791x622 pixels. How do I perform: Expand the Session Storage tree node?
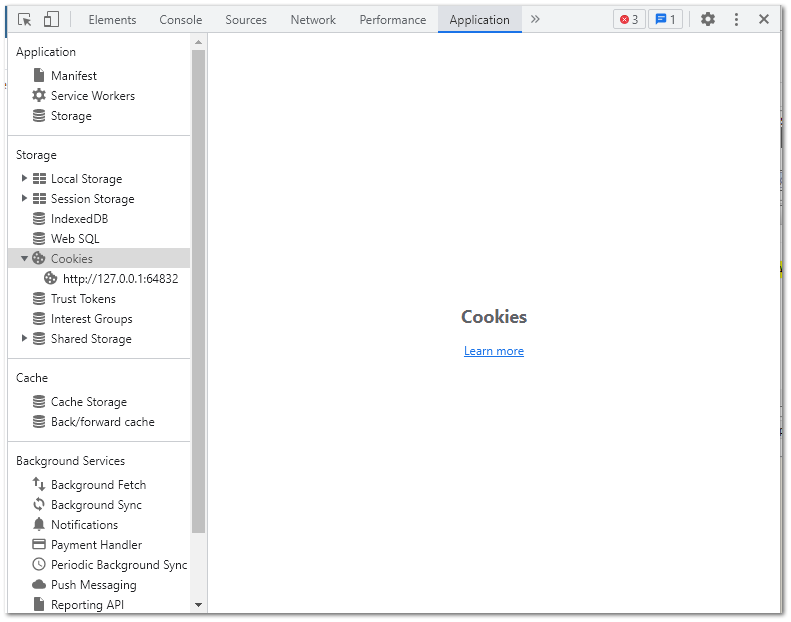[25, 198]
